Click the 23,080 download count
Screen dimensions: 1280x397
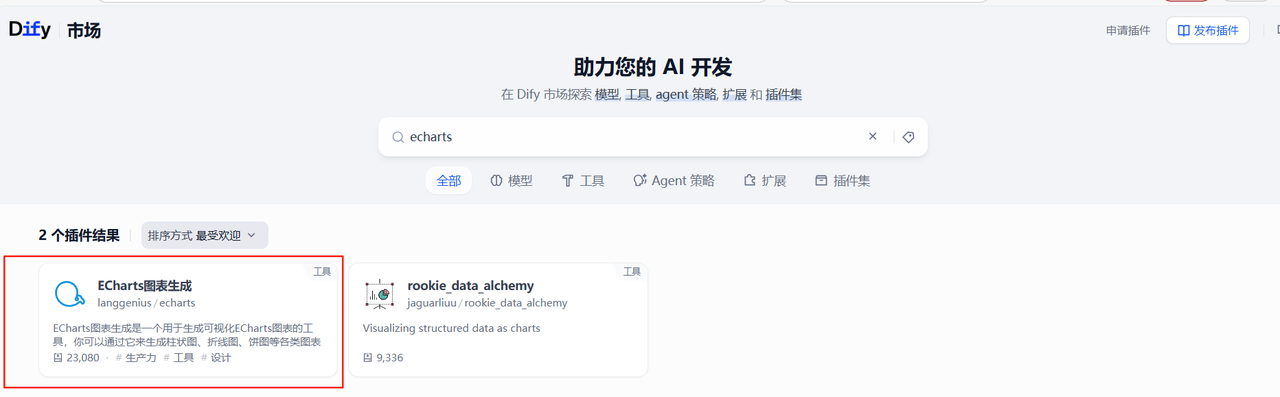tap(83, 358)
